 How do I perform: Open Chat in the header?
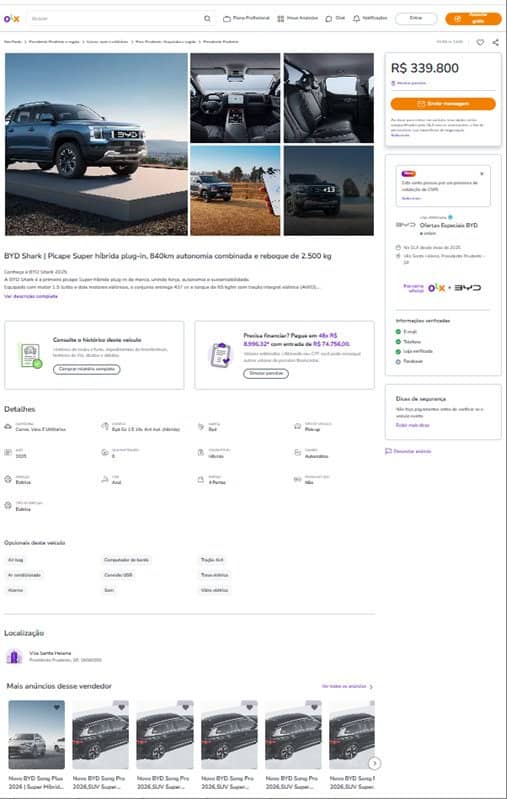335,18
